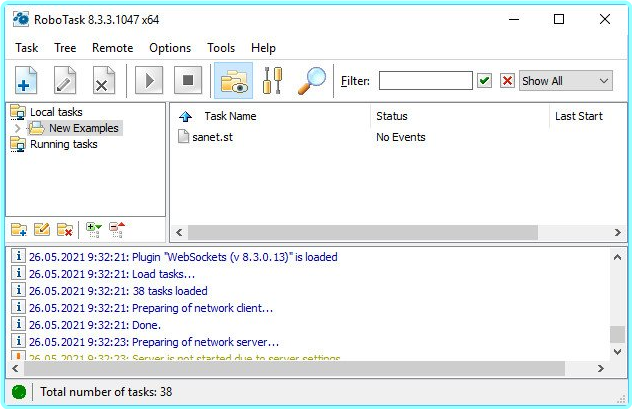Click the Status column header
The image size is (632, 409).
[x=392, y=116]
